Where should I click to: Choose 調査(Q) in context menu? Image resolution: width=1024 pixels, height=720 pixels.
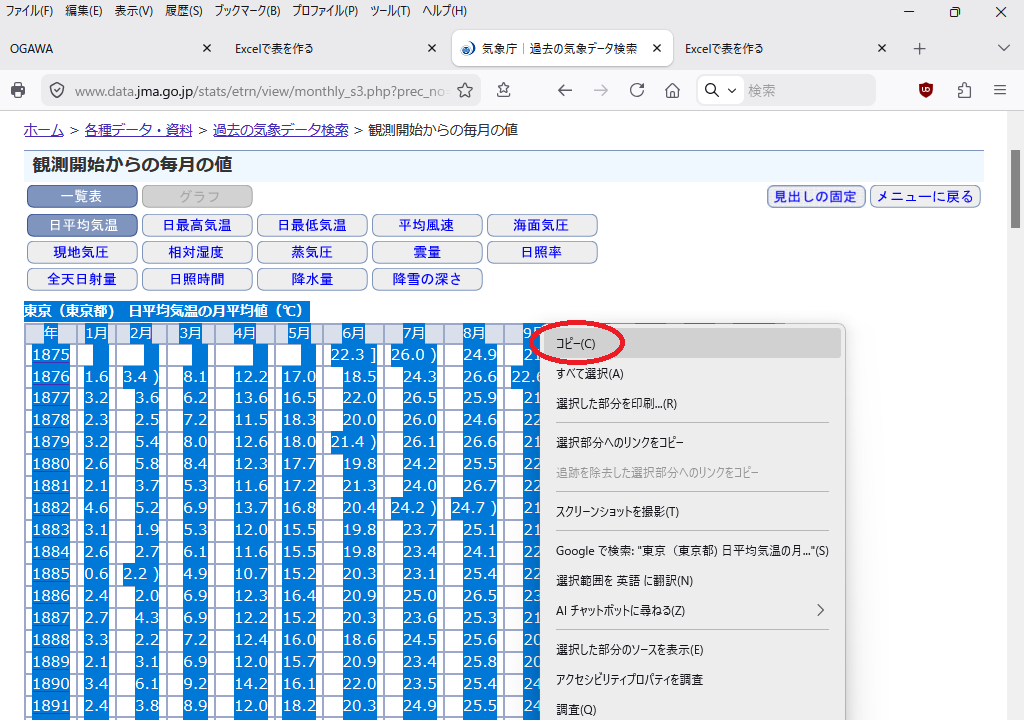[x=692, y=709]
